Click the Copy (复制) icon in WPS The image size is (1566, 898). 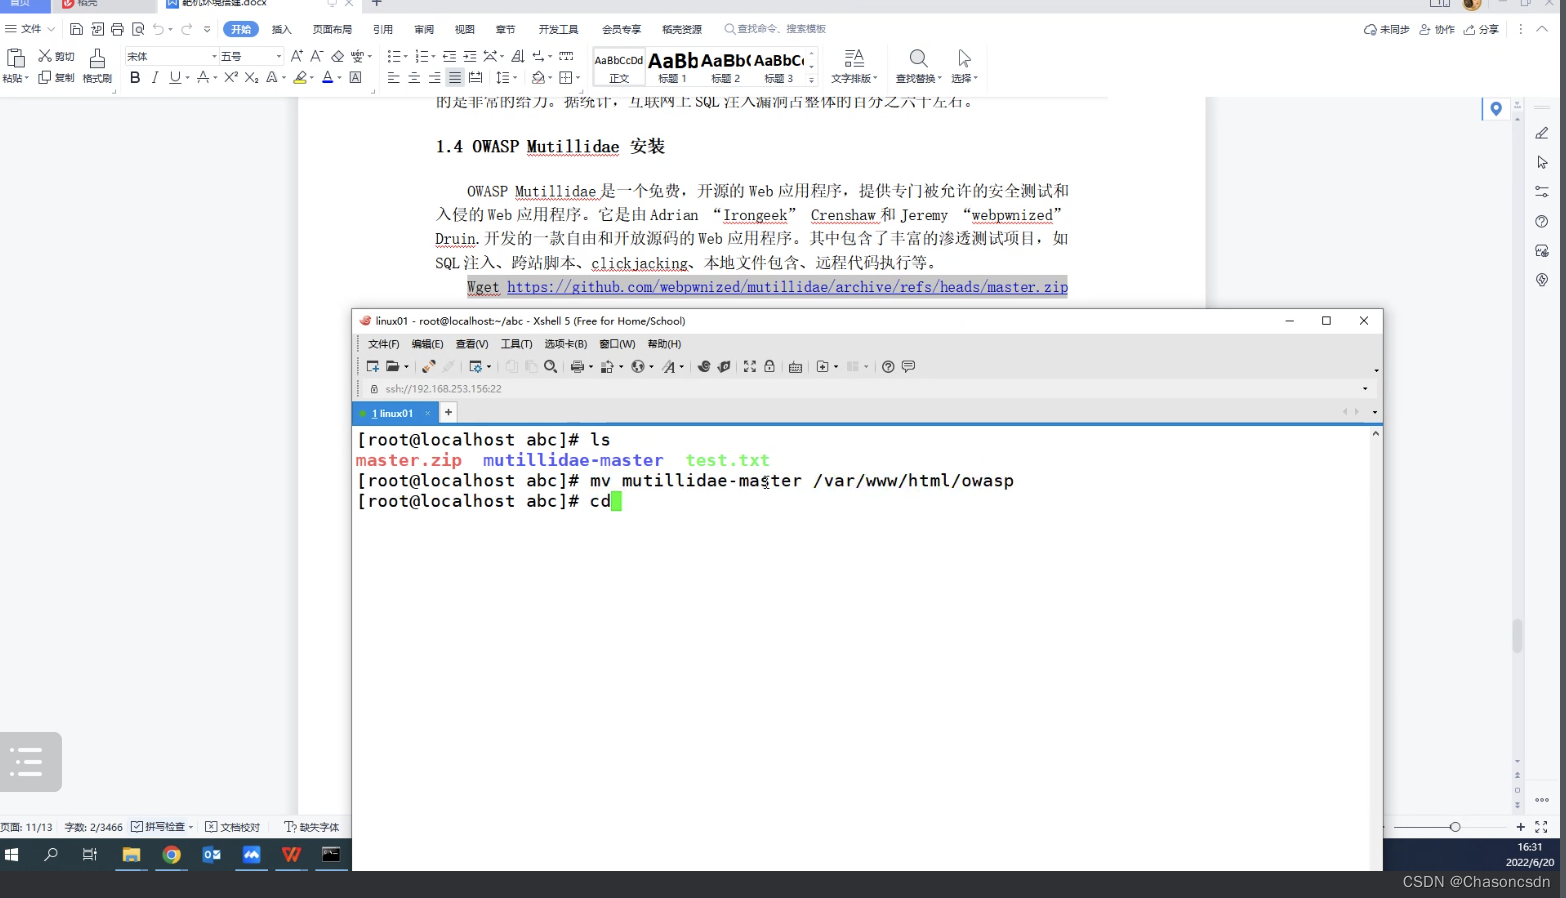point(45,77)
